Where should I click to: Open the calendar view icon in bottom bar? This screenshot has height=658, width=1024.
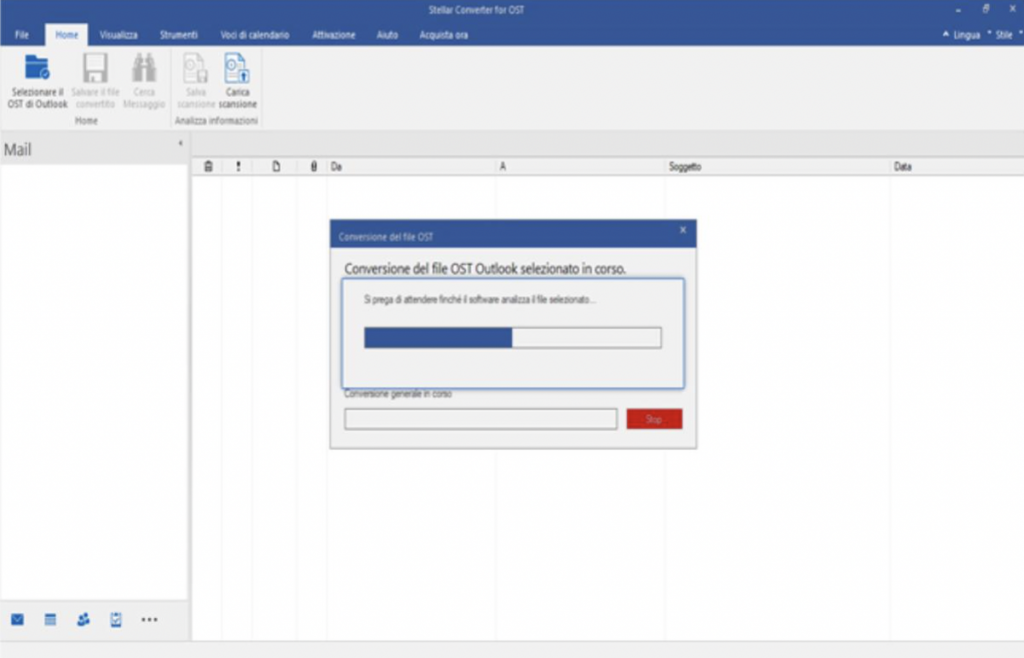coord(50,619)
